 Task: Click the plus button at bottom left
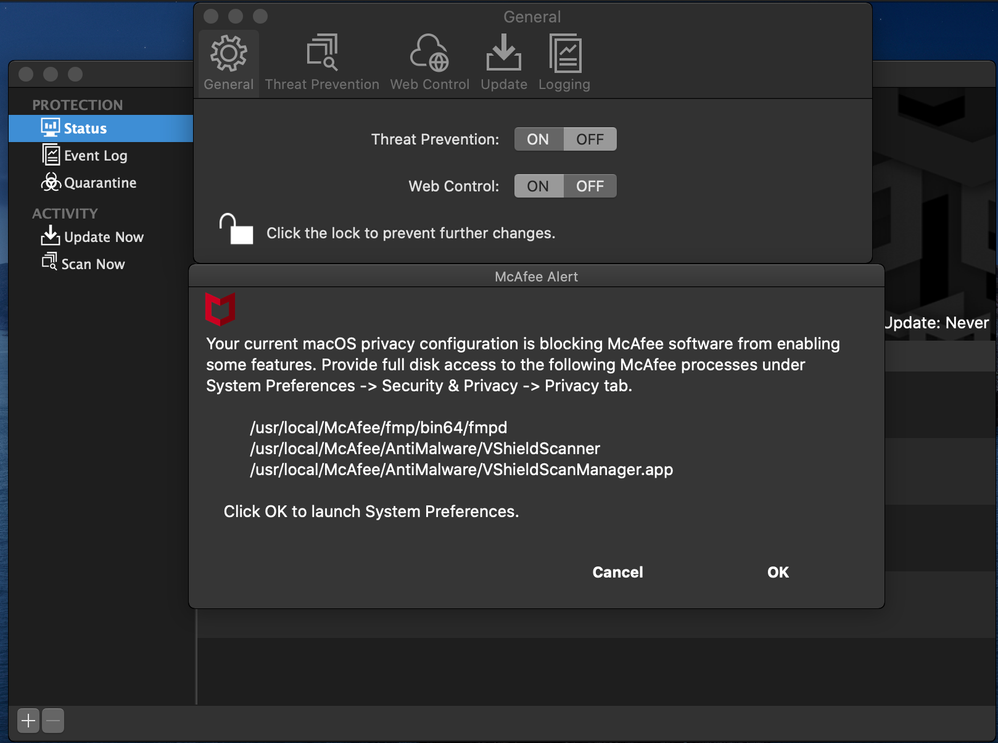tap(28, 721)
